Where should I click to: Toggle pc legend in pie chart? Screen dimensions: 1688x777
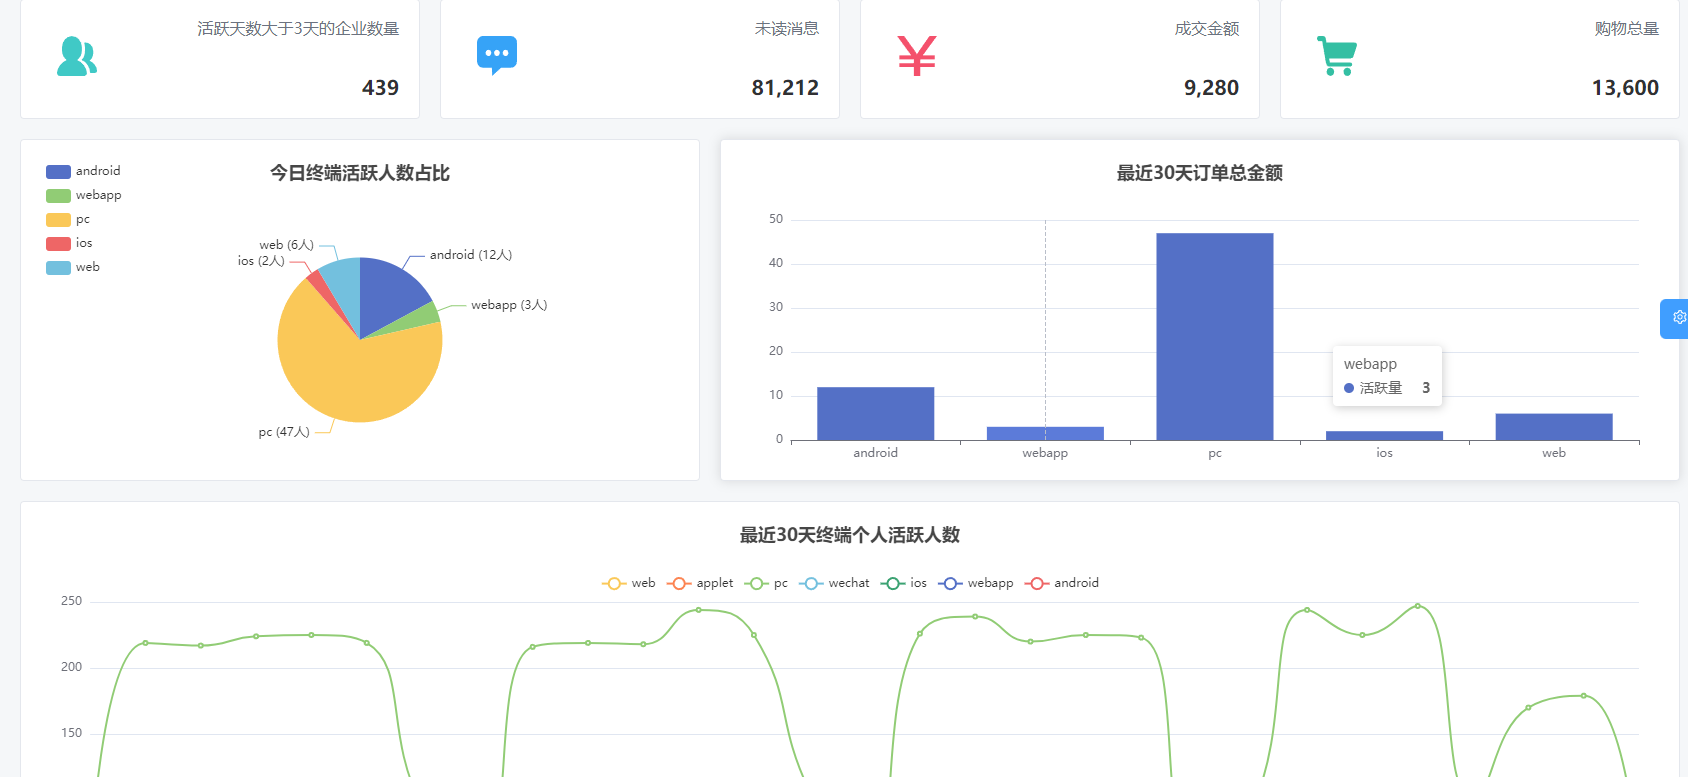click(x=68, y=219)
